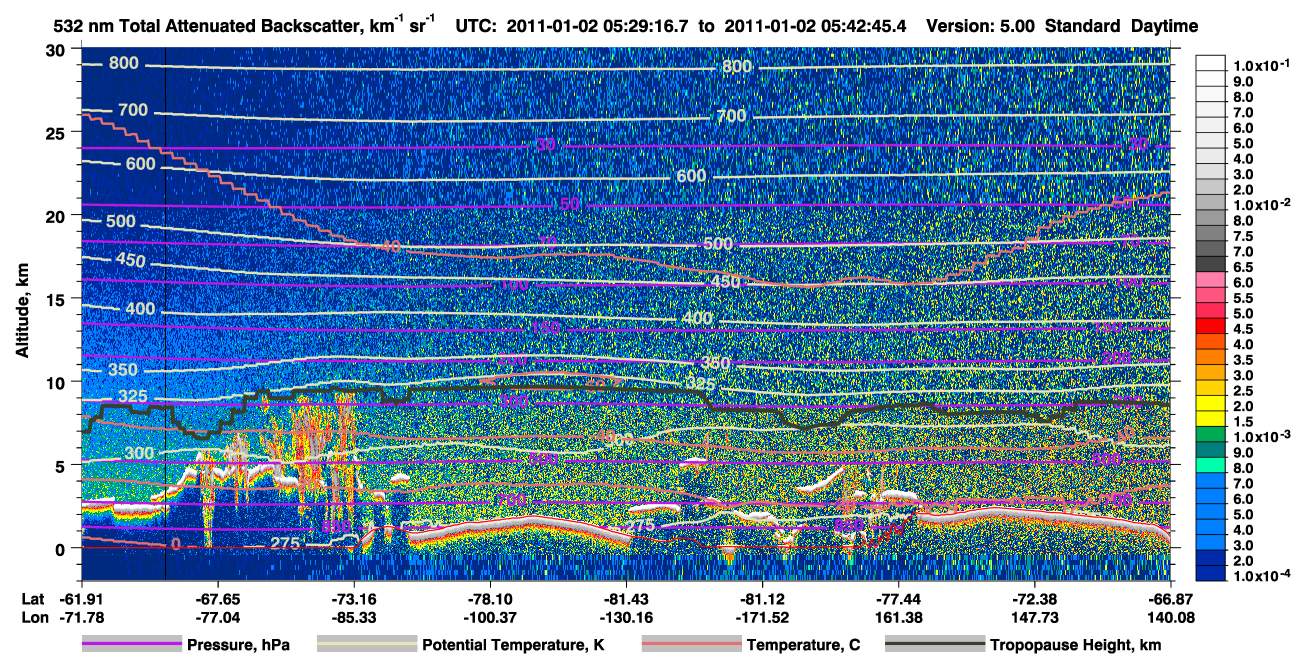Click latitude value '-78.10'
Screen dimensions: 1300x667
489,600
